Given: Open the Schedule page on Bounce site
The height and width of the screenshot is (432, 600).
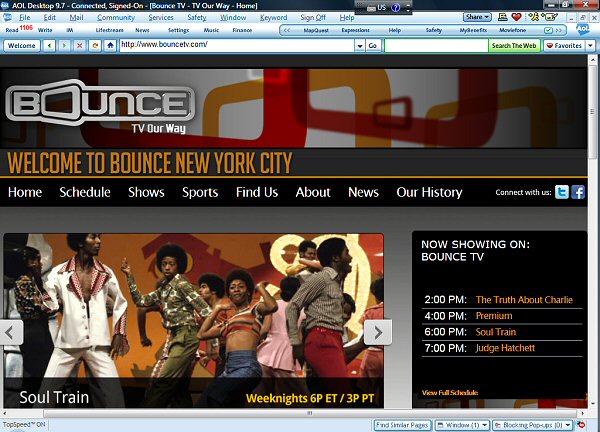Looking at the screenshot, I should click(x=85, y=192).
